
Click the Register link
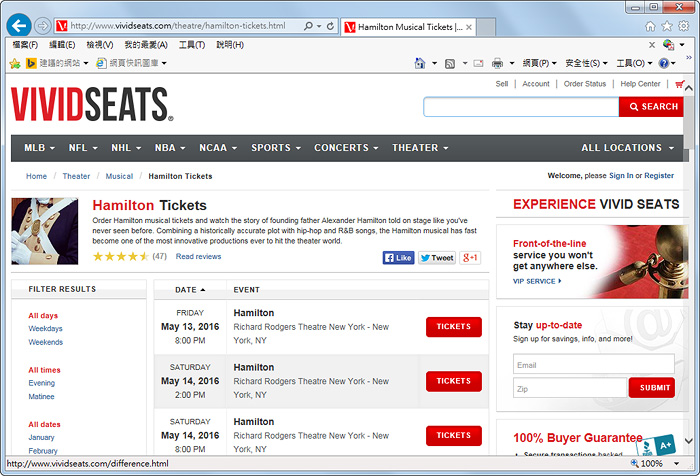659,176
